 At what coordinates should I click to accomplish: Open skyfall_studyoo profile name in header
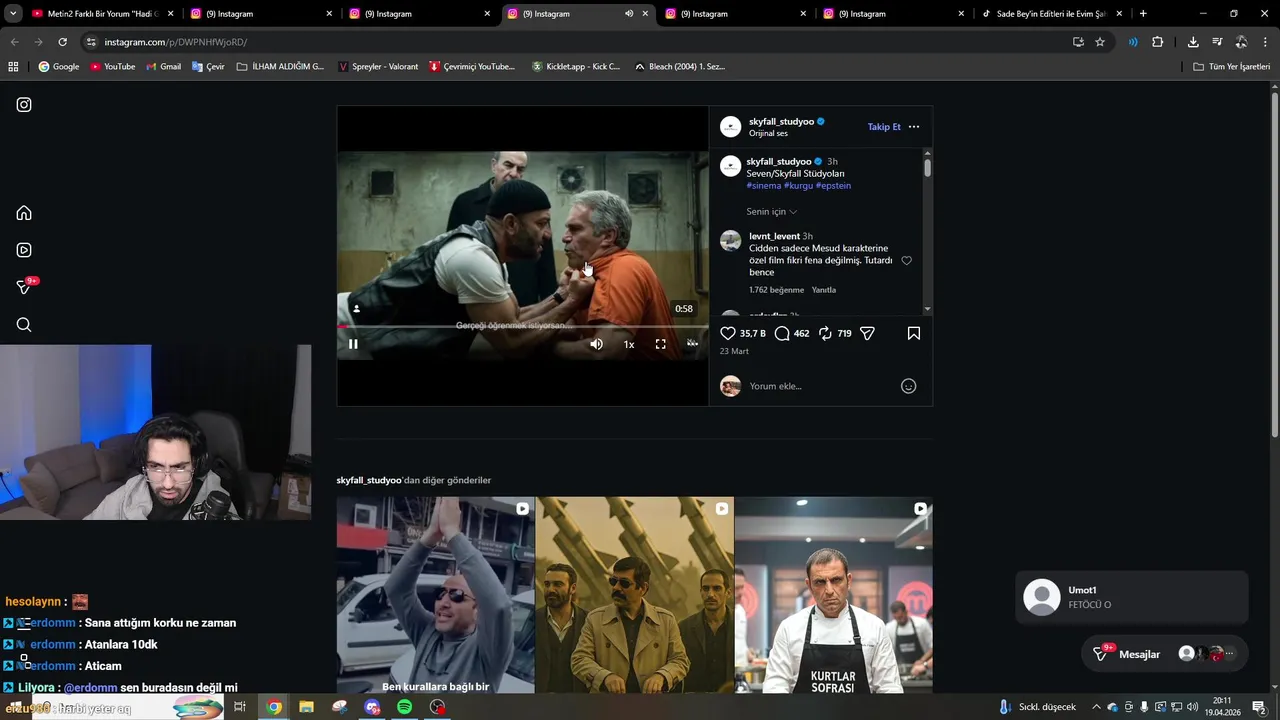pyautogui.click(x=781, y=122)
